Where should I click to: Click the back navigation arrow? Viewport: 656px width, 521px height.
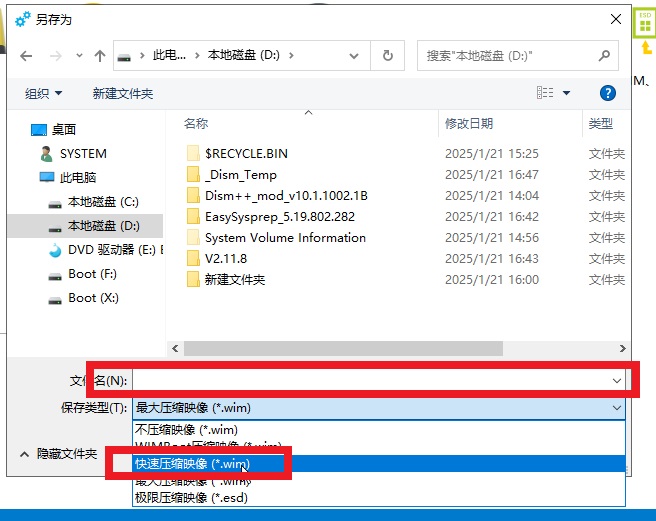[26, 56]
